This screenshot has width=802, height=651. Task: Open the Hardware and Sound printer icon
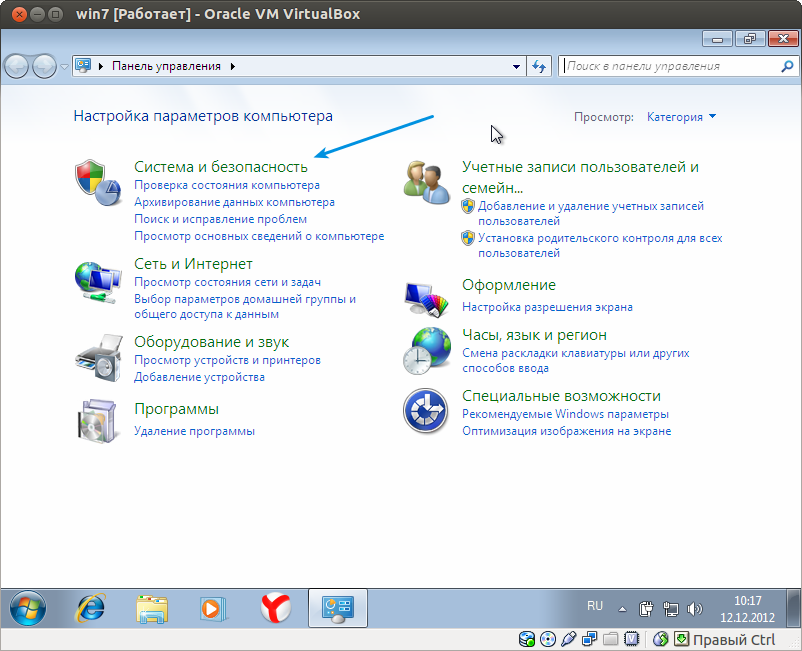point(99,358)
